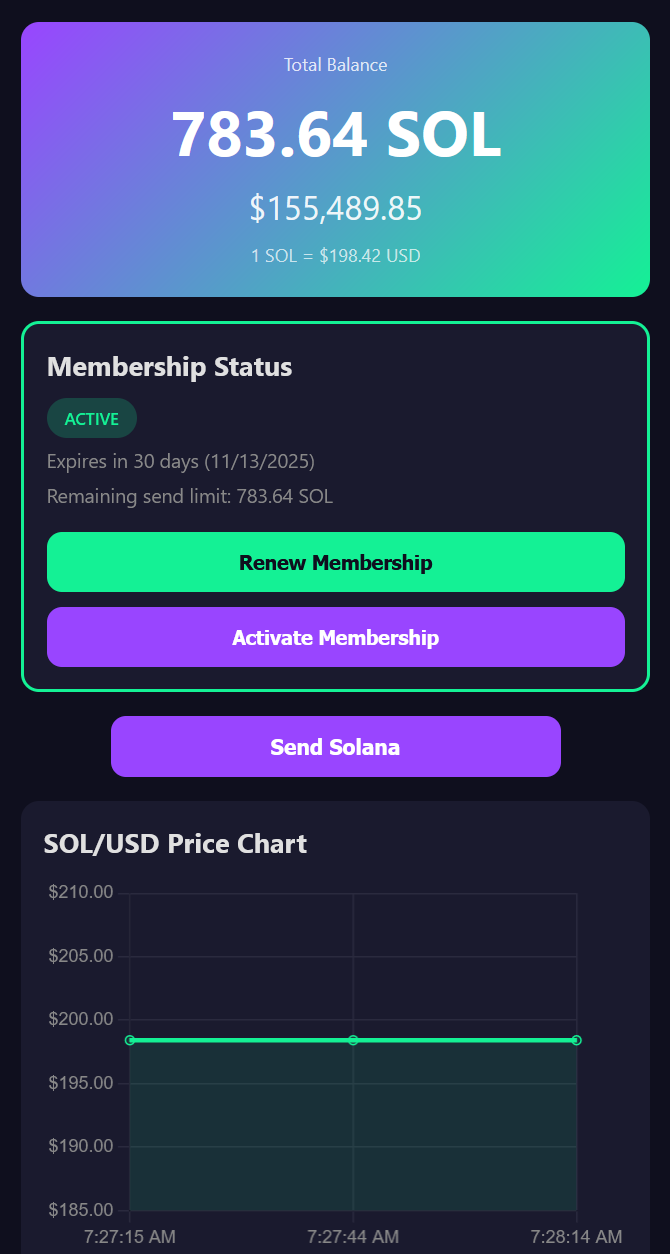Click the Renew Membership button
Image resolution: width=670 pixels, height=1254 pixels.
[x=335, y=562]
